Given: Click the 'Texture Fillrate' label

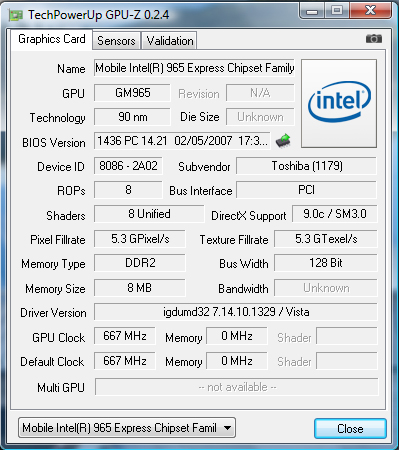Looking at the screenshot, I should 234,240.
